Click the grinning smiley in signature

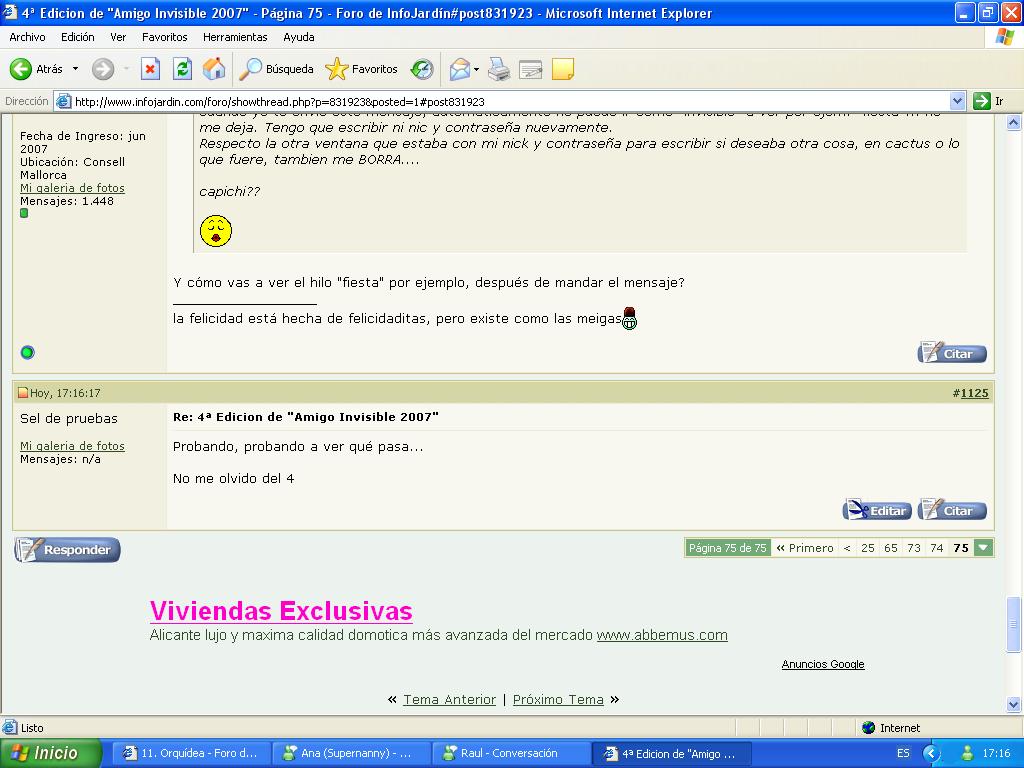[630, 318]
